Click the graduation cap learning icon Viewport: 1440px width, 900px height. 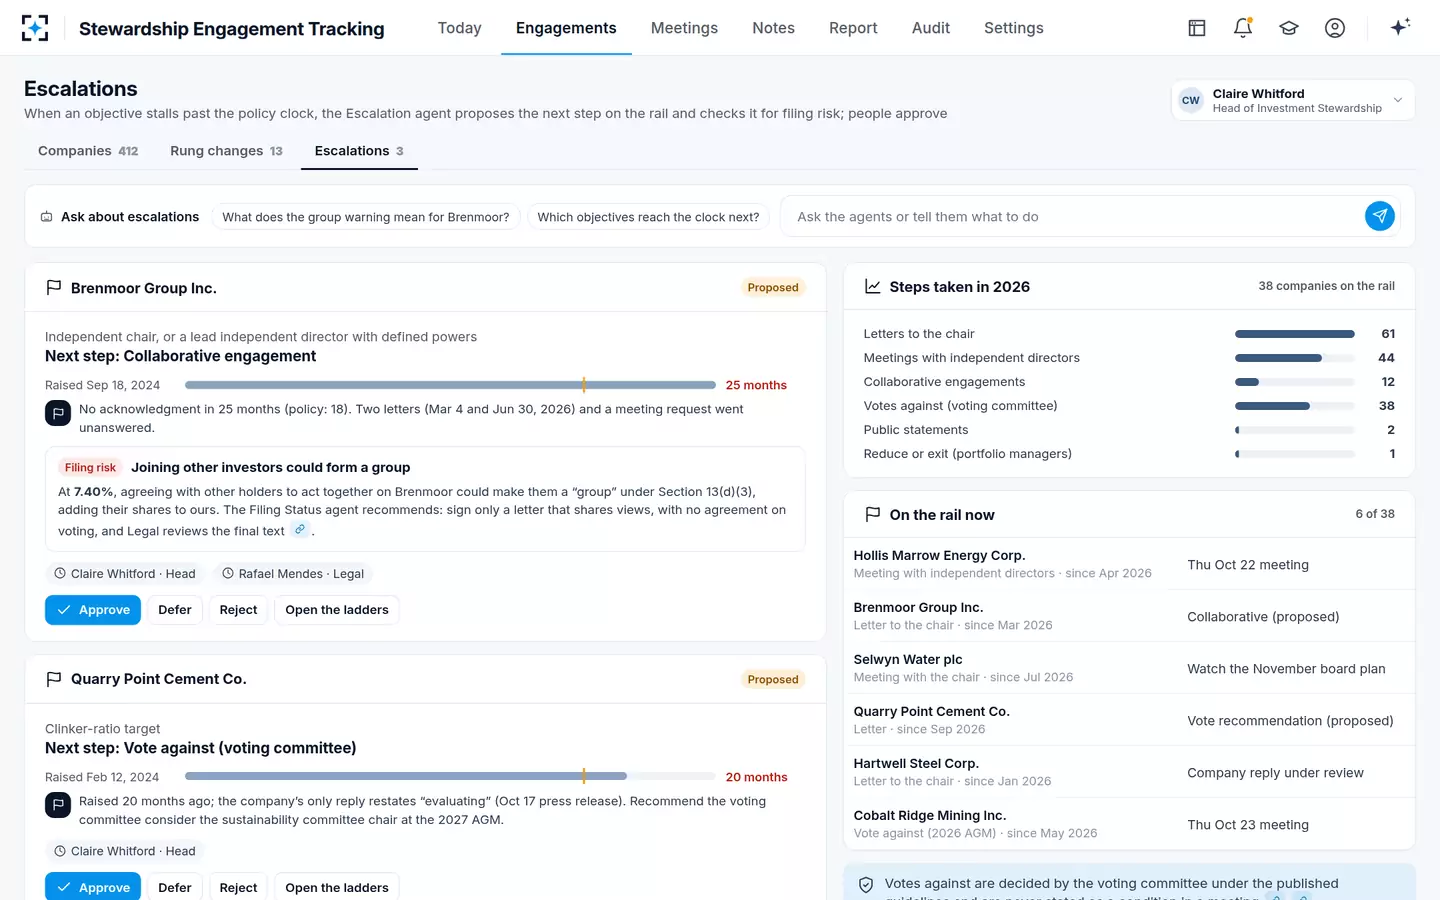tap(1289, 28)
